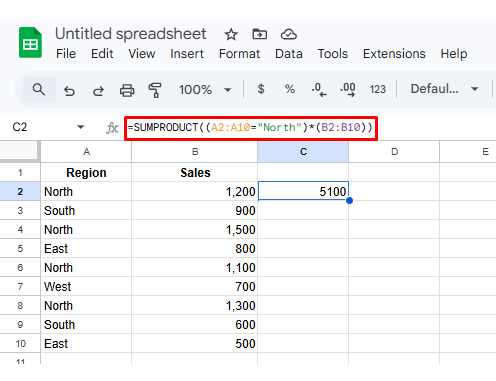Select the West region cell
Screen dimensions: 496x381
click(x=86, y=286)
